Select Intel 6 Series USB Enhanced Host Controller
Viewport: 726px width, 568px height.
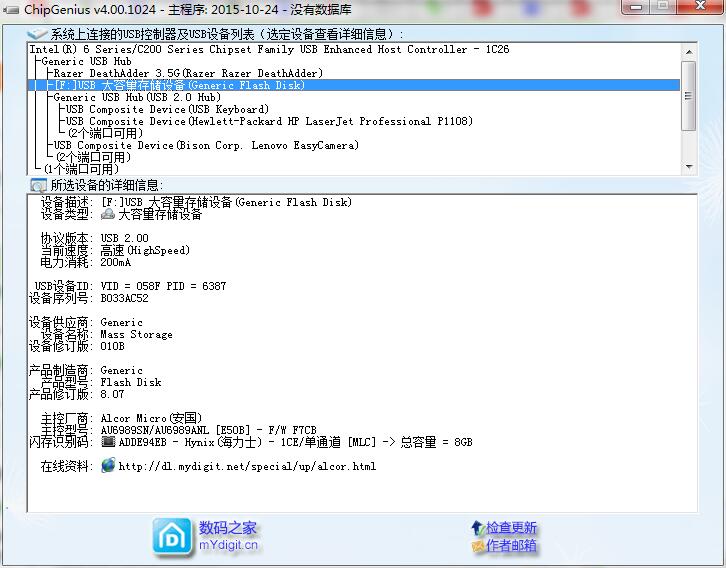tap(269, 49)
